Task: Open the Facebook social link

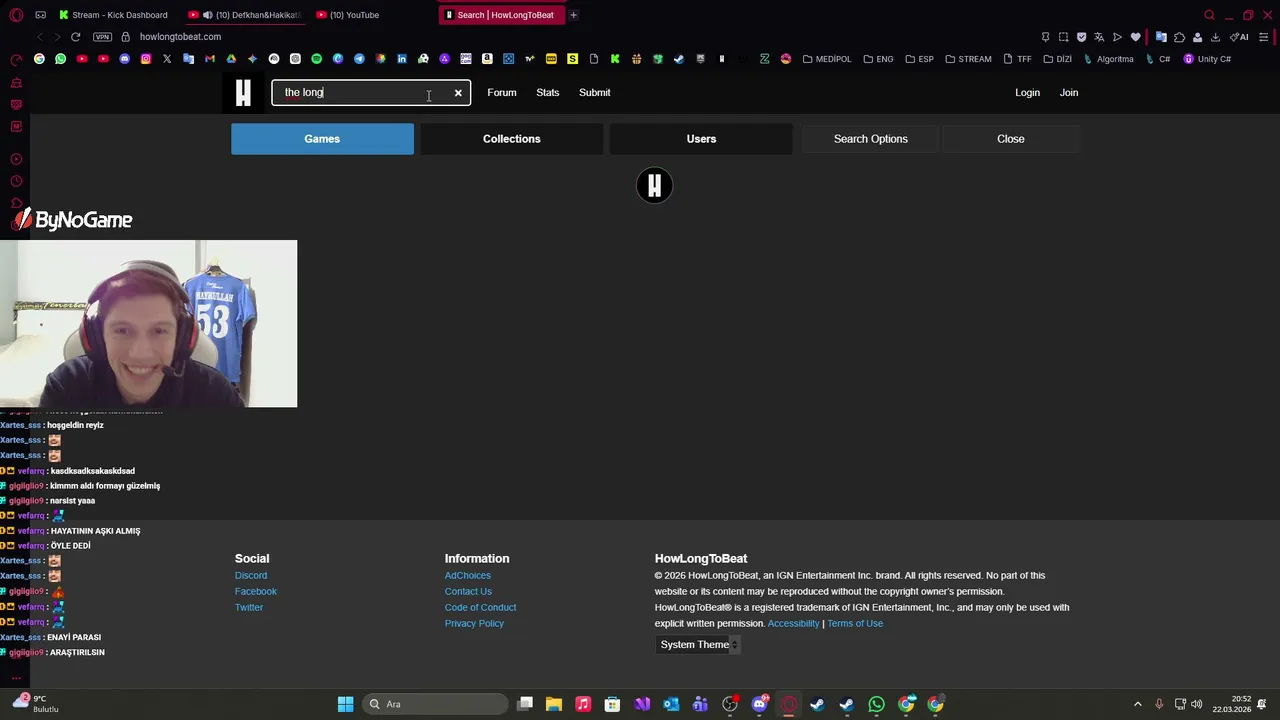Action: tap(256, 591)
